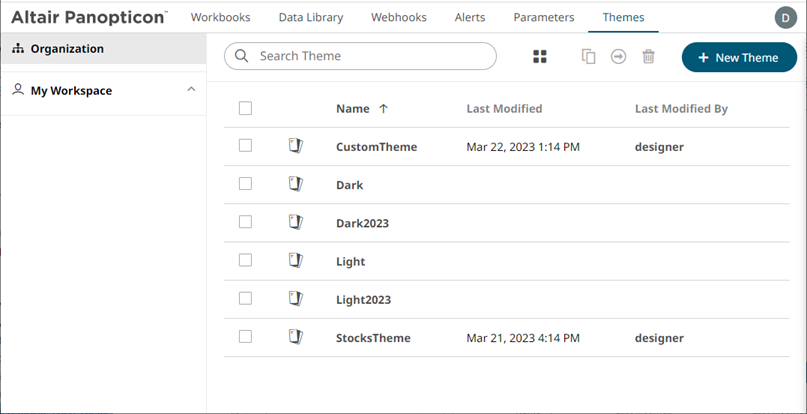Open the Workbooks tab

tap(220, 17)
